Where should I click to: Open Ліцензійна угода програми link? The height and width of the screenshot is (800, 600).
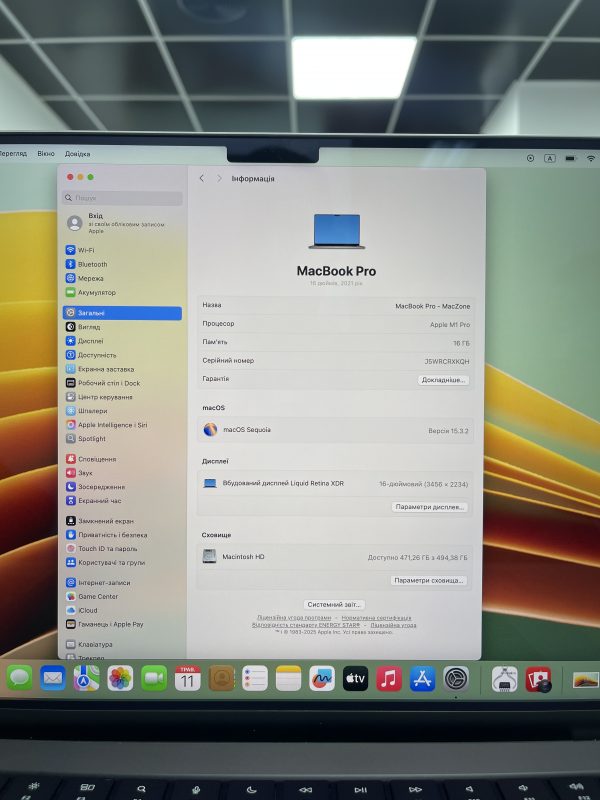(x=294, y=618)
